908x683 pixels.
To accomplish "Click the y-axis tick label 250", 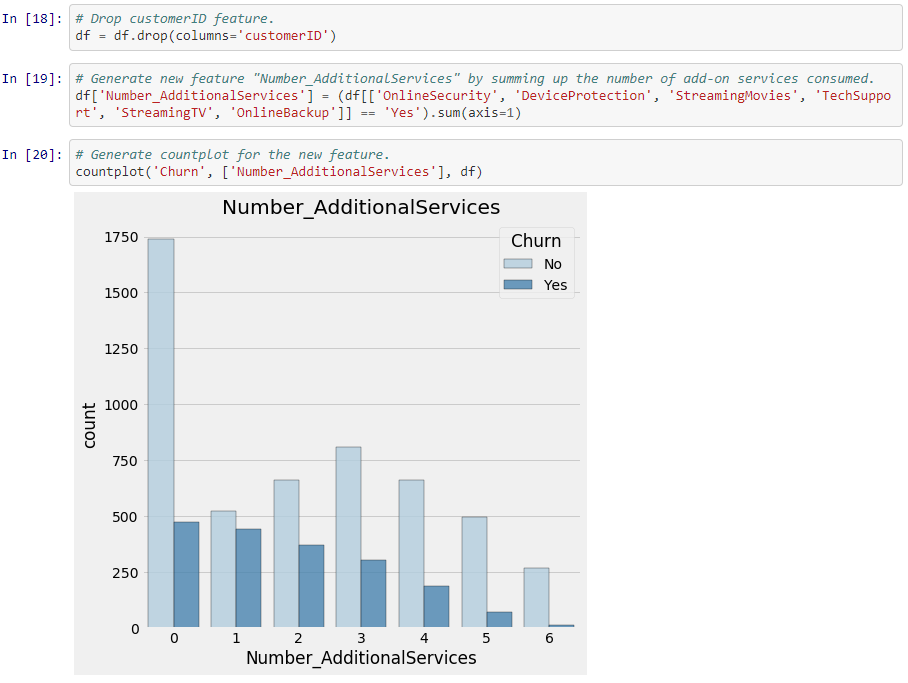I will point(126,572).
